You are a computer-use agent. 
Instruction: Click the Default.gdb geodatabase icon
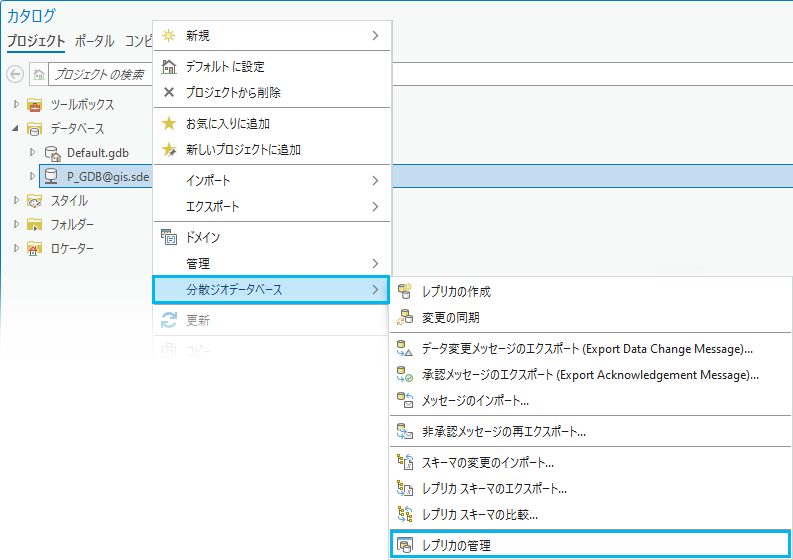pyautogui.click(x=53, y=153)
